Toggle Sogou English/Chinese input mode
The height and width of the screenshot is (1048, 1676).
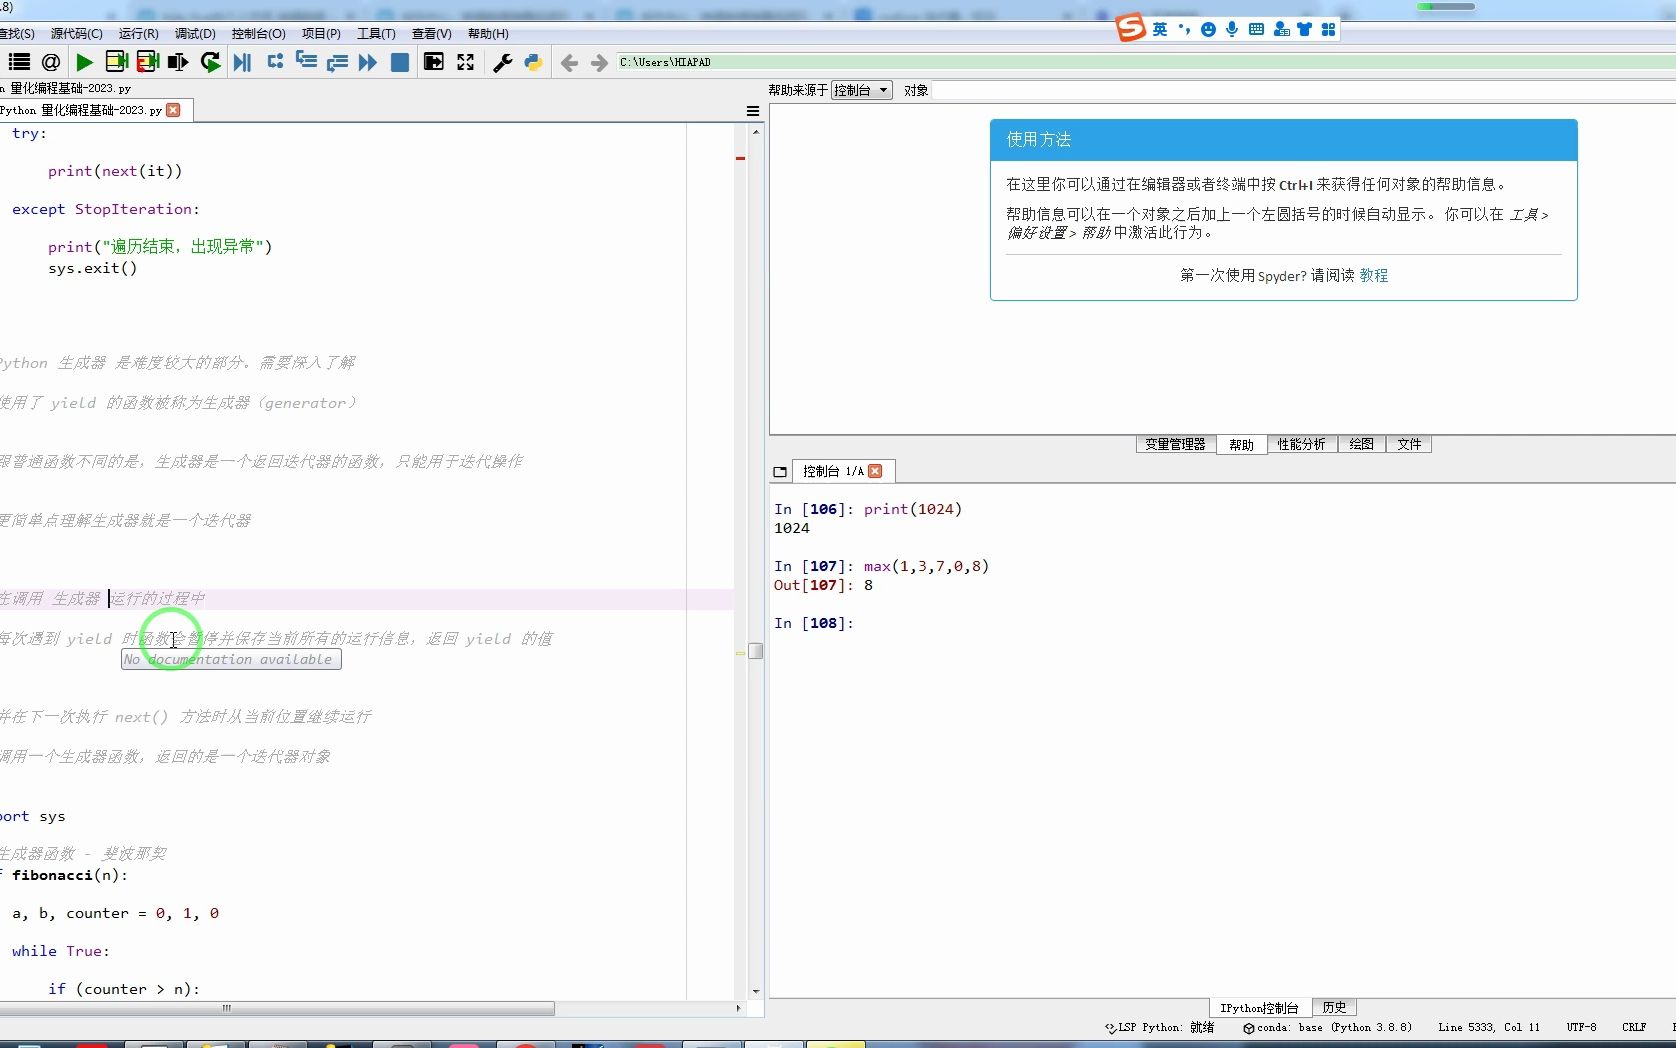coord(1159,29)
